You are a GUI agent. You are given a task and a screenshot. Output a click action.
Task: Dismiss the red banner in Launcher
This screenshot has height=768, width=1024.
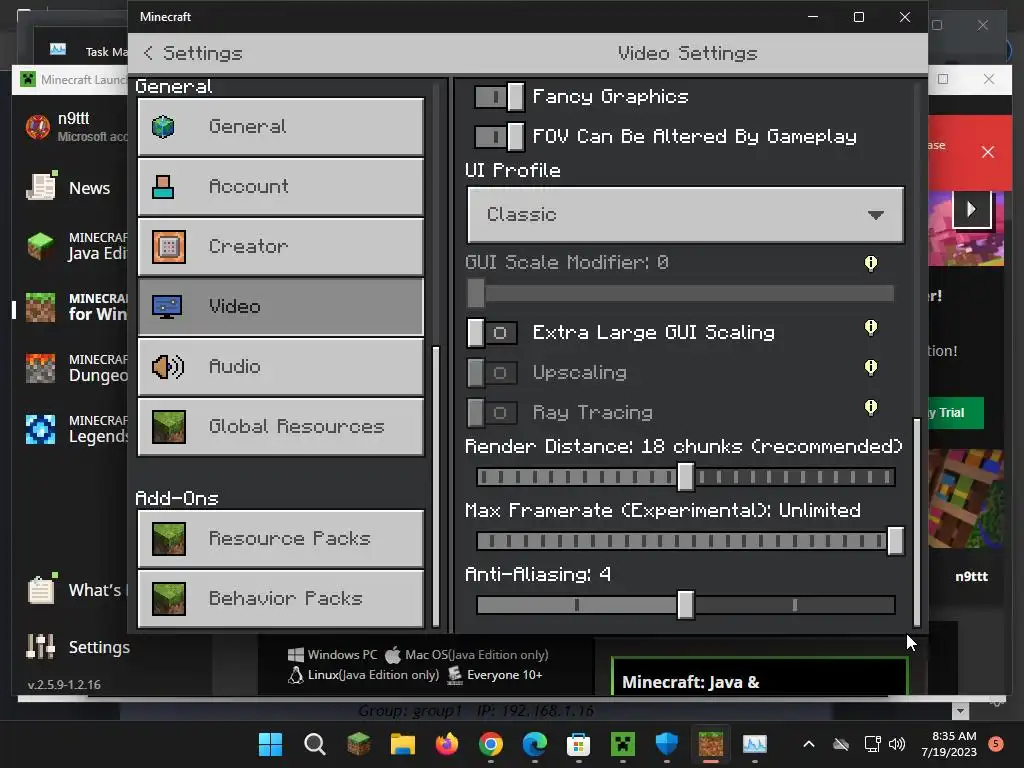pos(987,152)
